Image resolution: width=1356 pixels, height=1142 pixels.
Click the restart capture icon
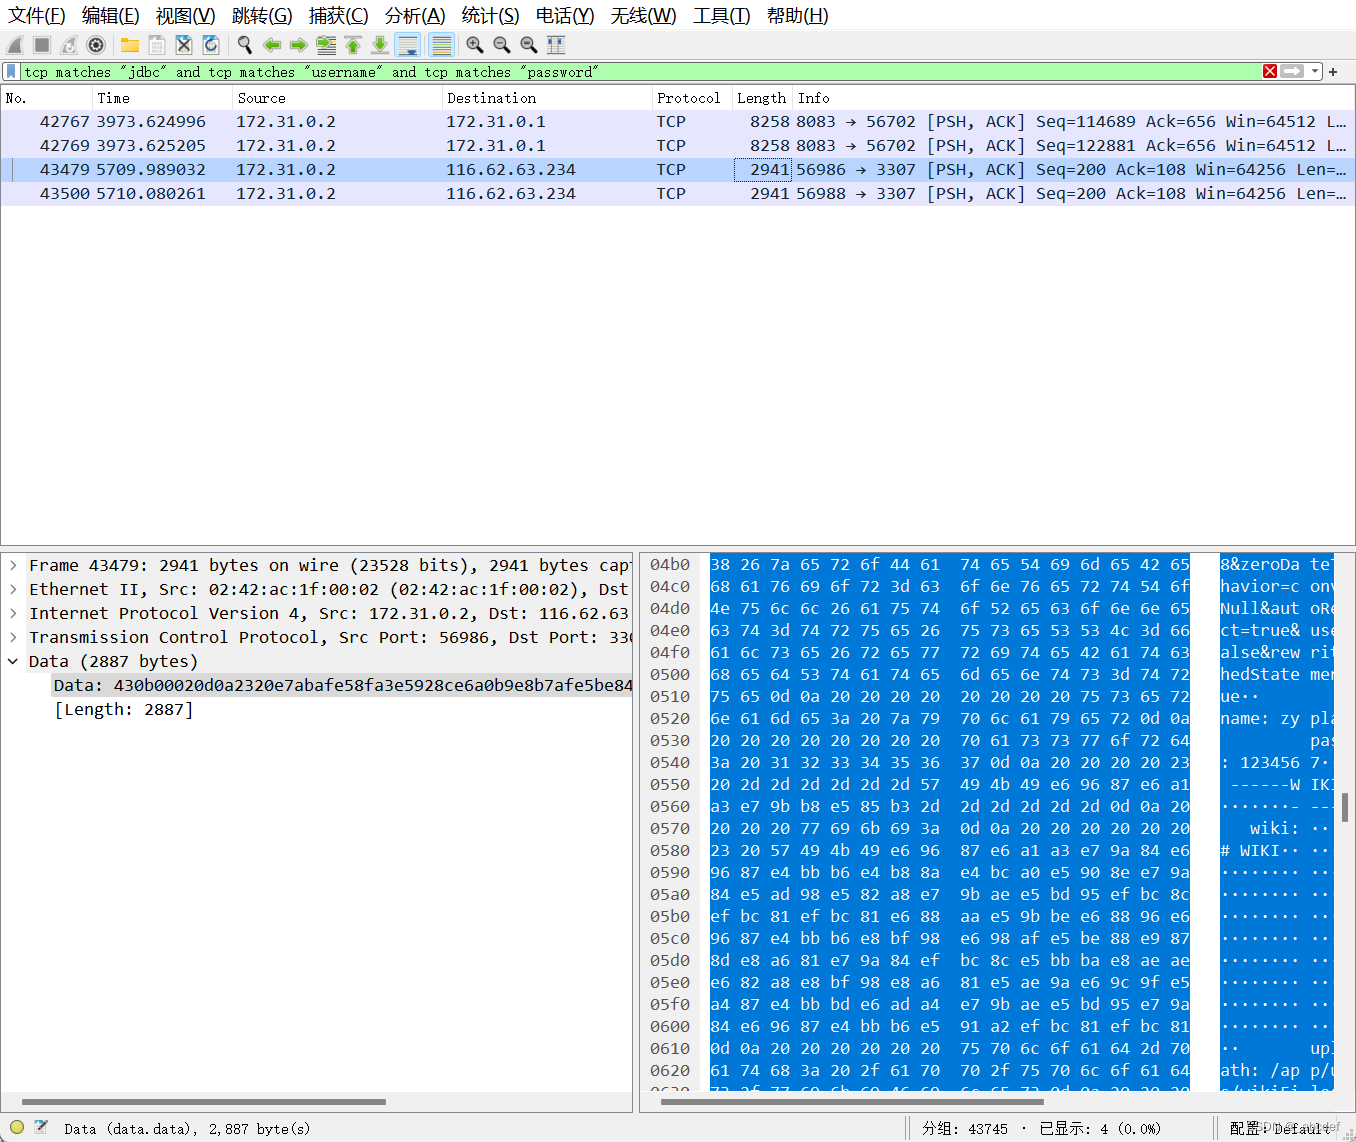coord(69,45)
